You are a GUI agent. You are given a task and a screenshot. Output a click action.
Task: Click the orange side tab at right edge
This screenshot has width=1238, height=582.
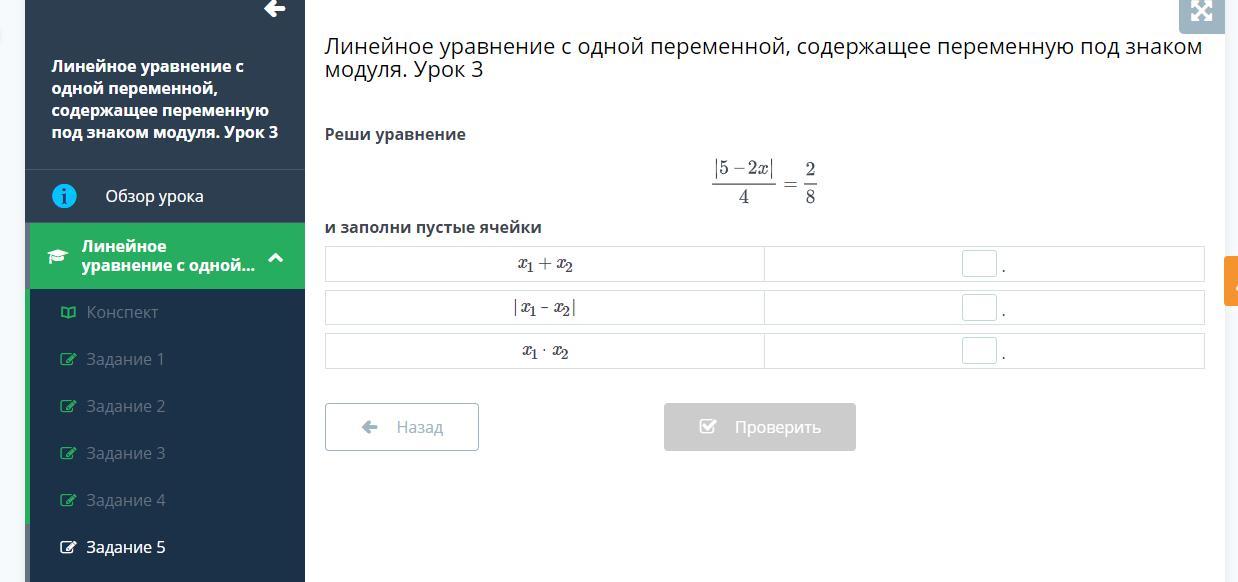1231,280
